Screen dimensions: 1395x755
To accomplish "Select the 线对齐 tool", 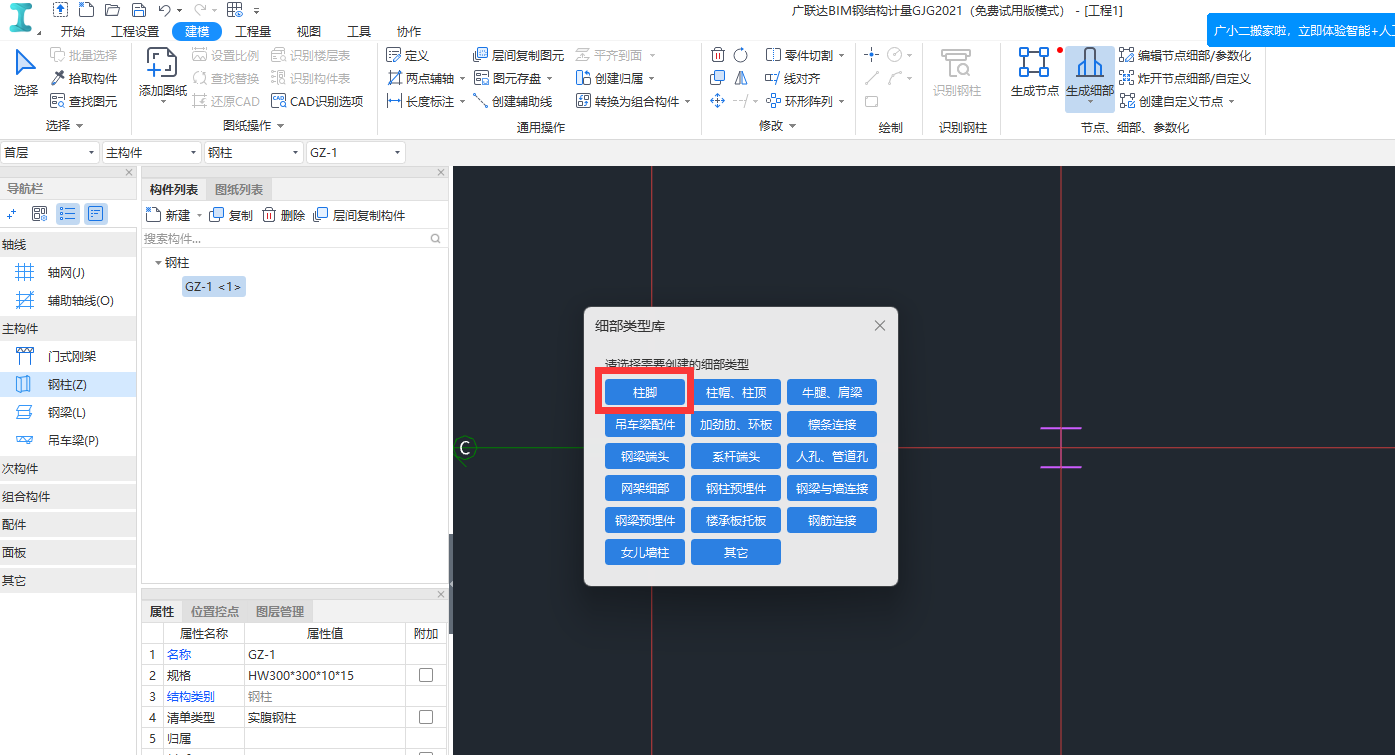I will [793, 78].
